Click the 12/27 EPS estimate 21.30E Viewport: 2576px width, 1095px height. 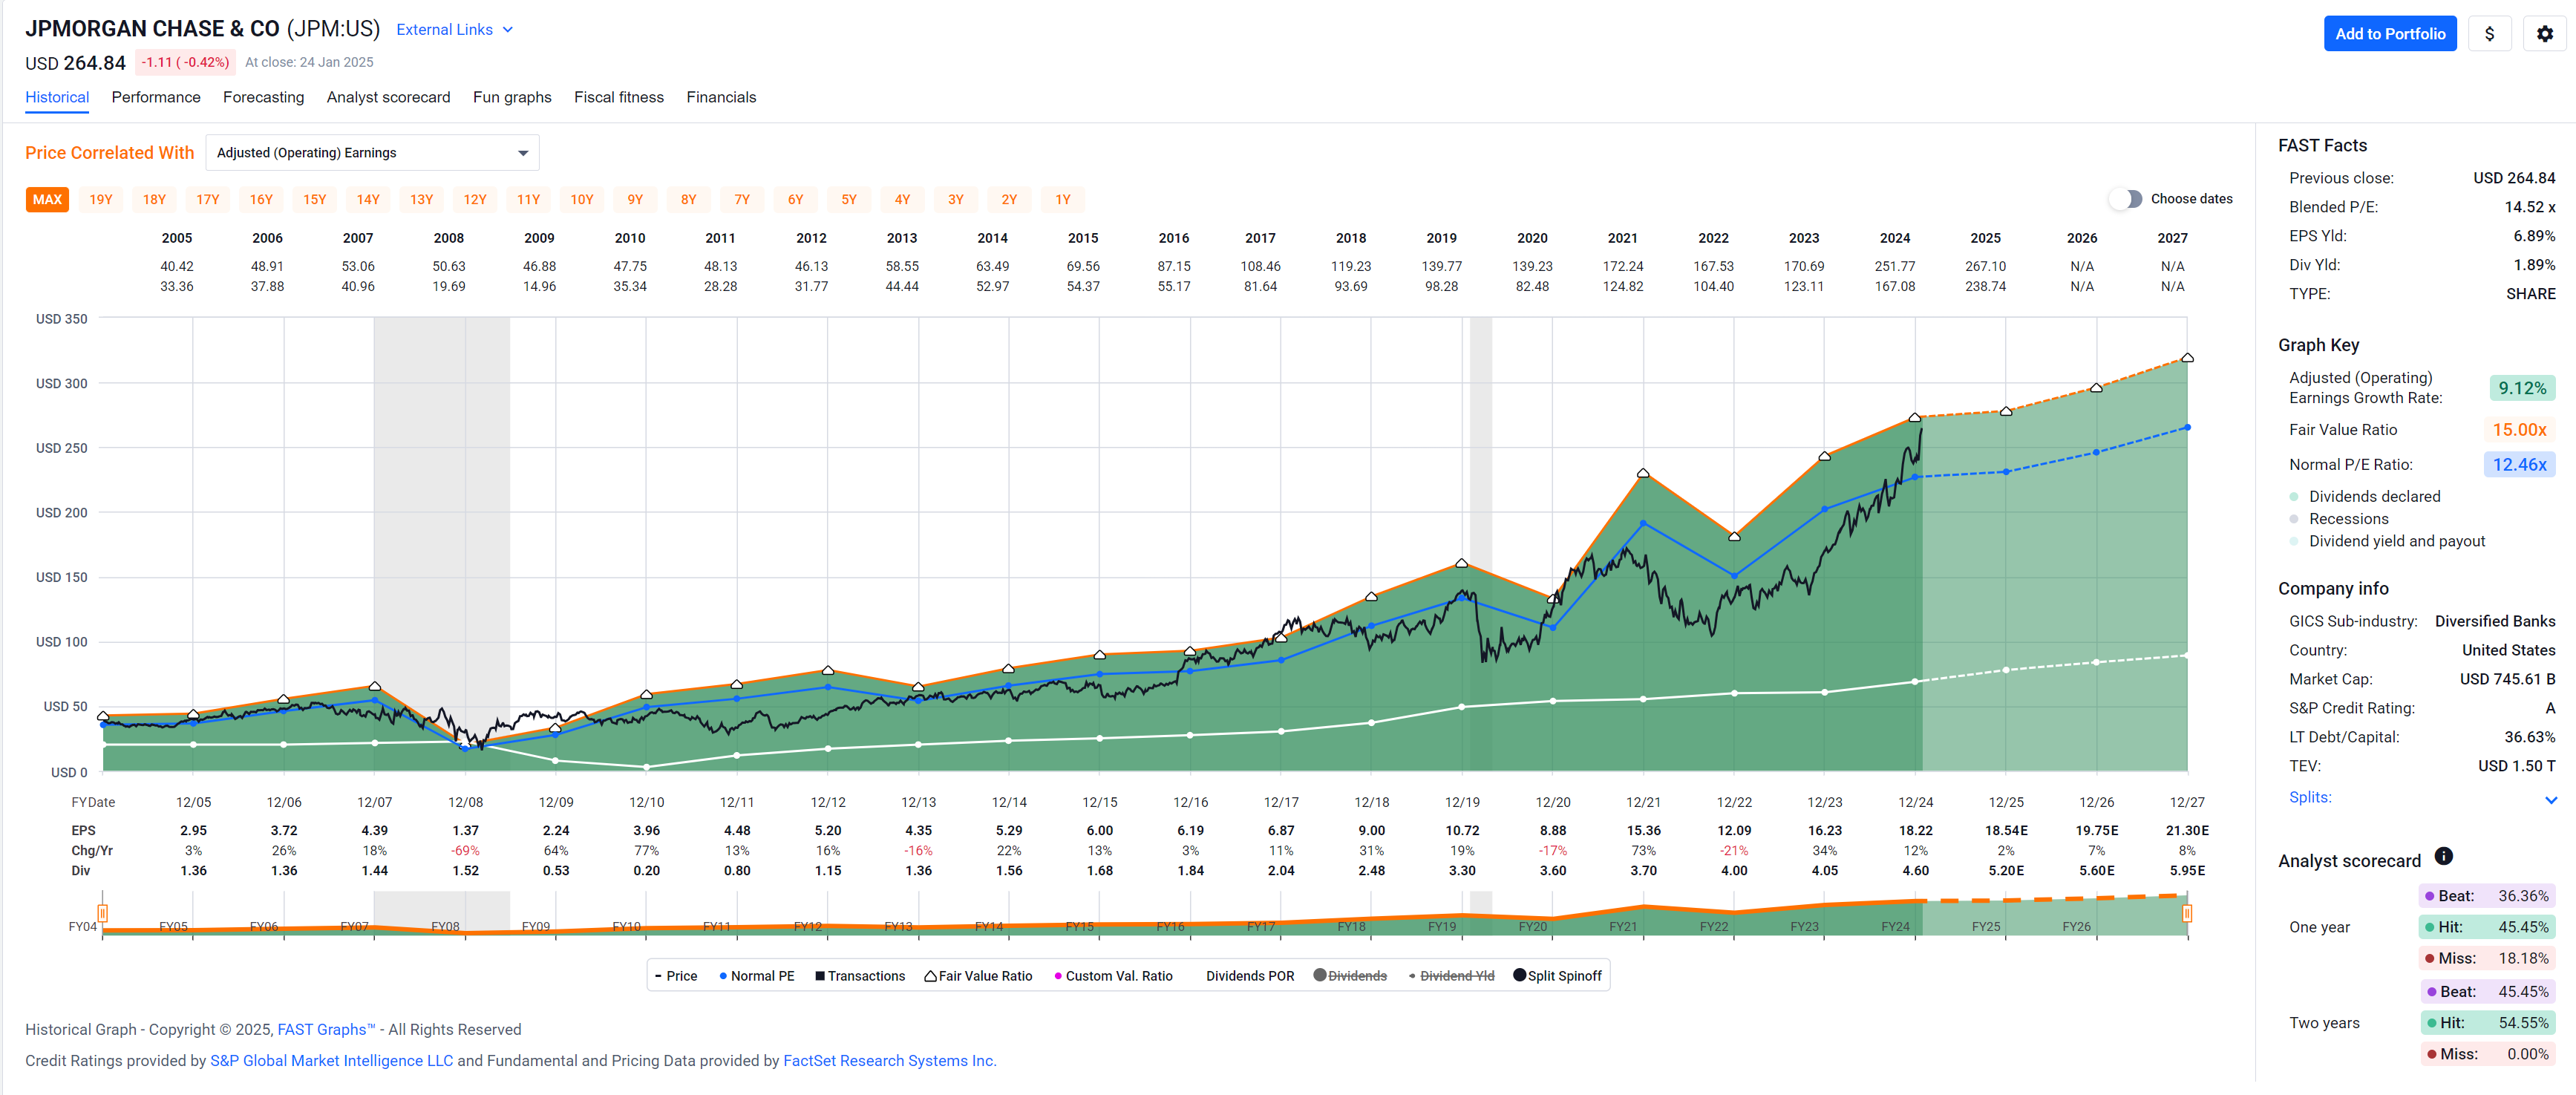(2186, 830)
